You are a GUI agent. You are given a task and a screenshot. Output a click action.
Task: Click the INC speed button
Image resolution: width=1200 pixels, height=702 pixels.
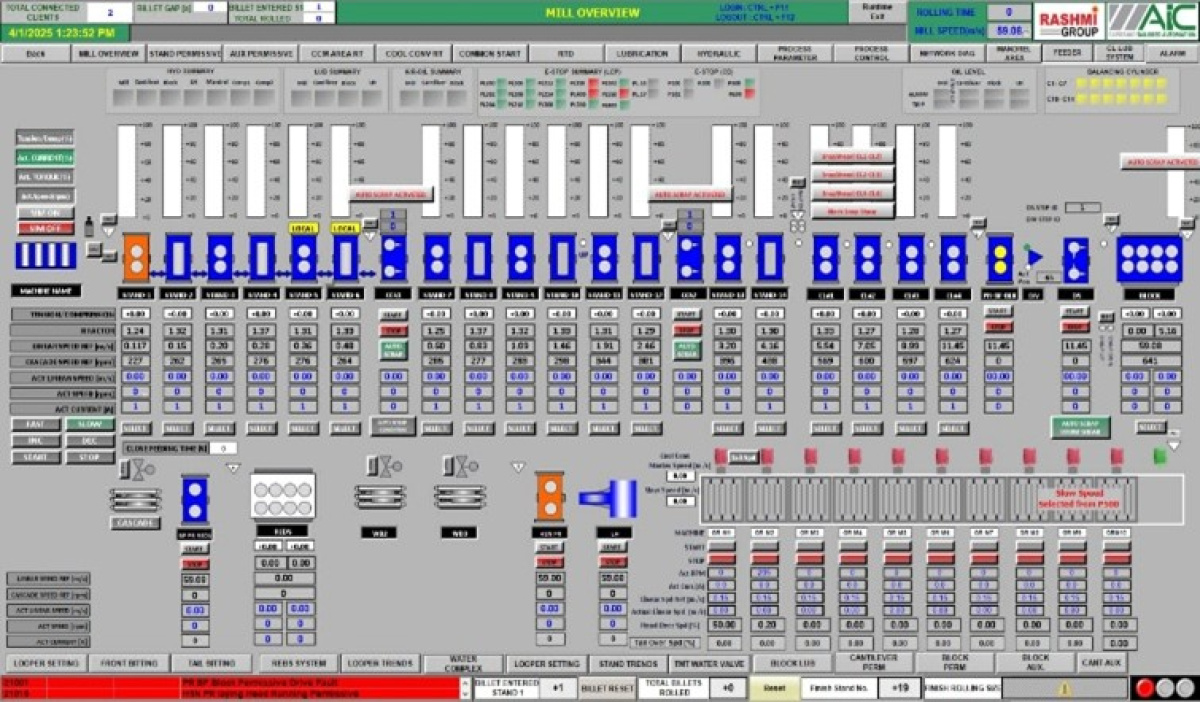tap(37, 440)
